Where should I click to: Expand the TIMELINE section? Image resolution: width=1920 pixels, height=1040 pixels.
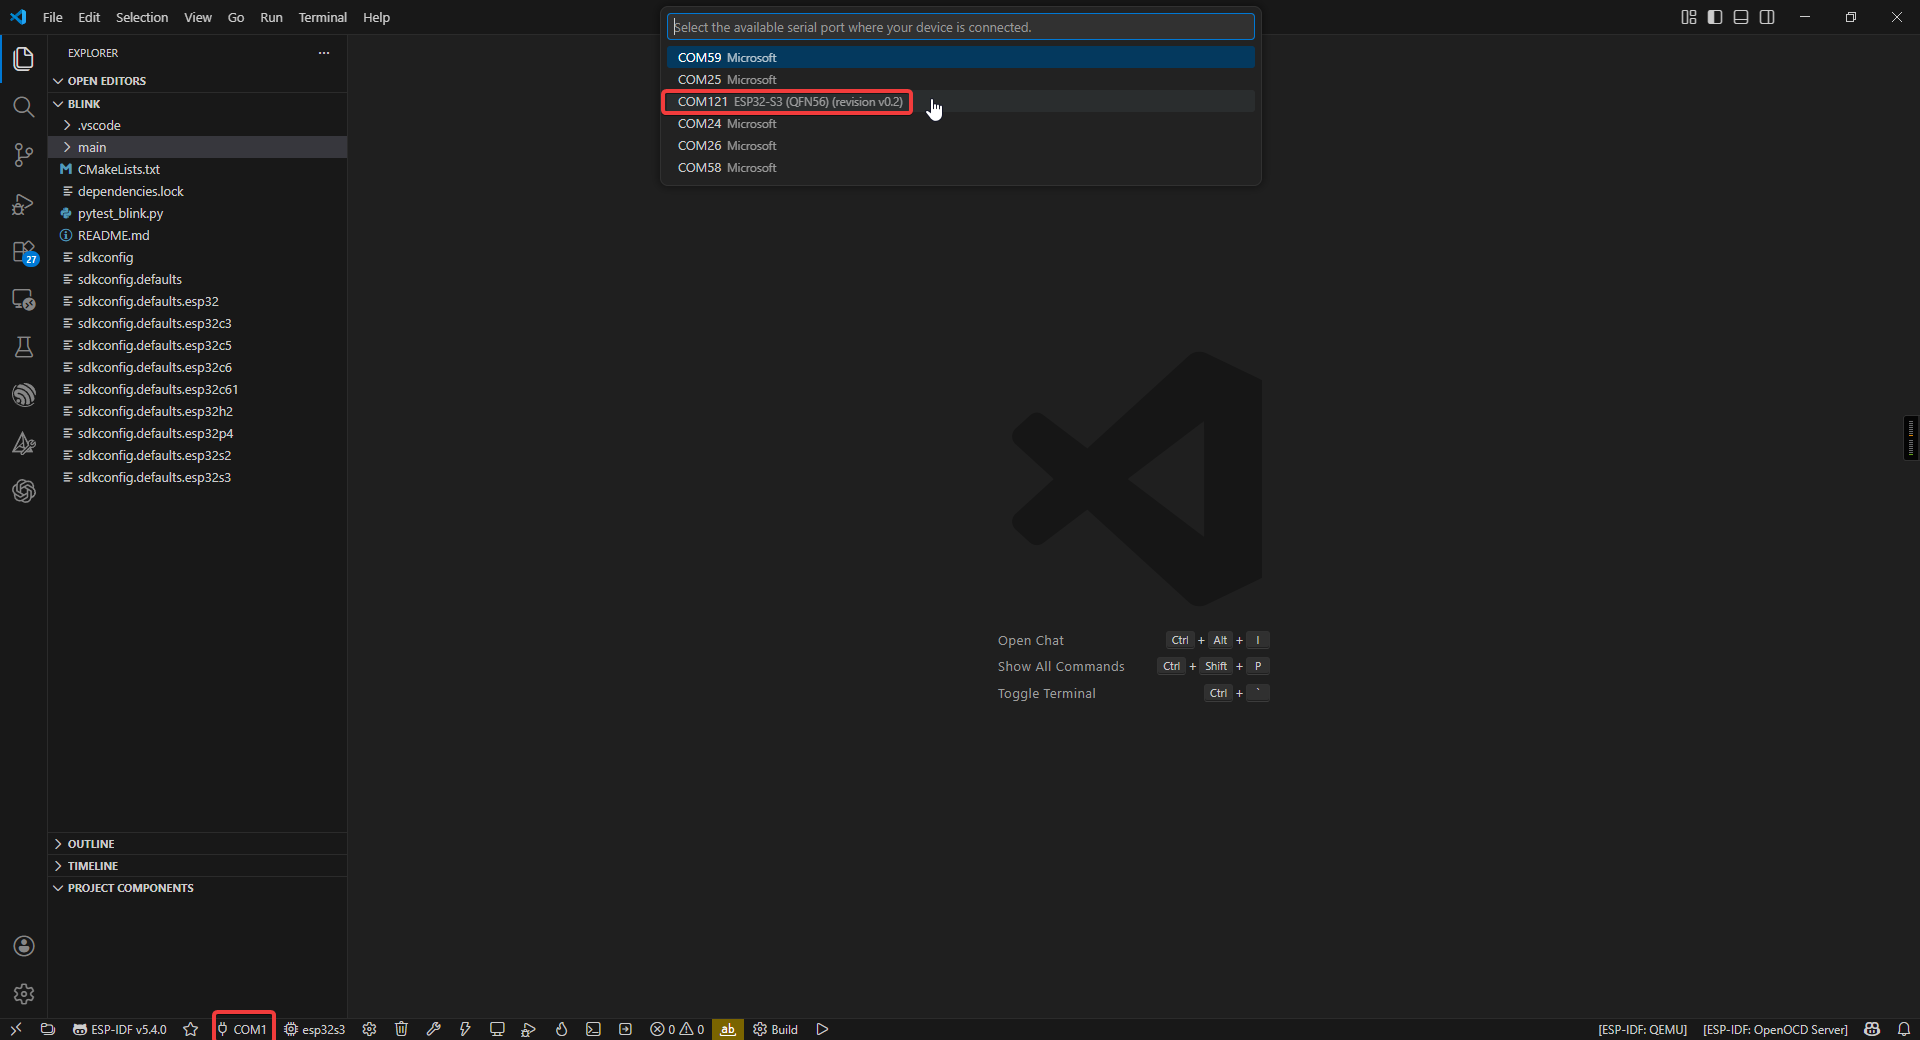[x=197, y=866]
